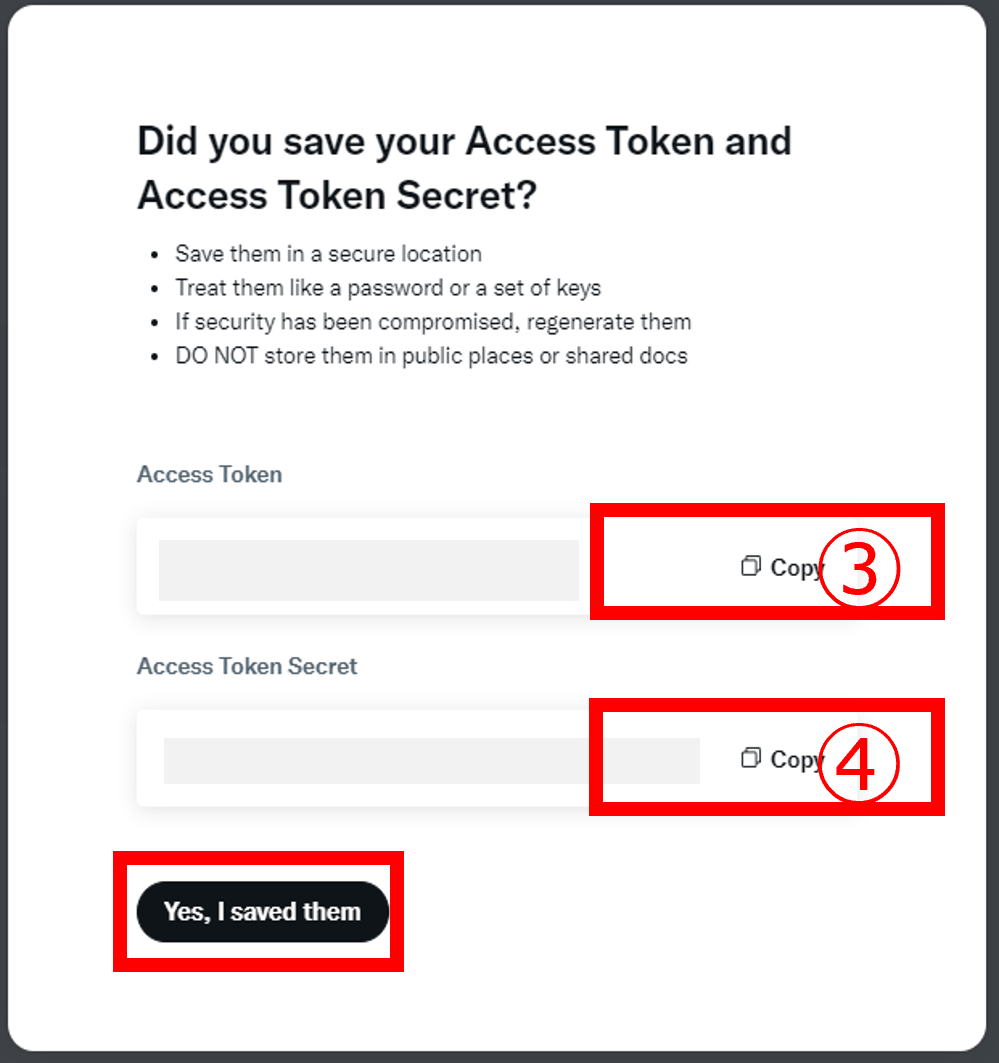Click the bullet point dot before 'Save them'
This screenshot has width=999, height=1063.
[x=155, y=256]
